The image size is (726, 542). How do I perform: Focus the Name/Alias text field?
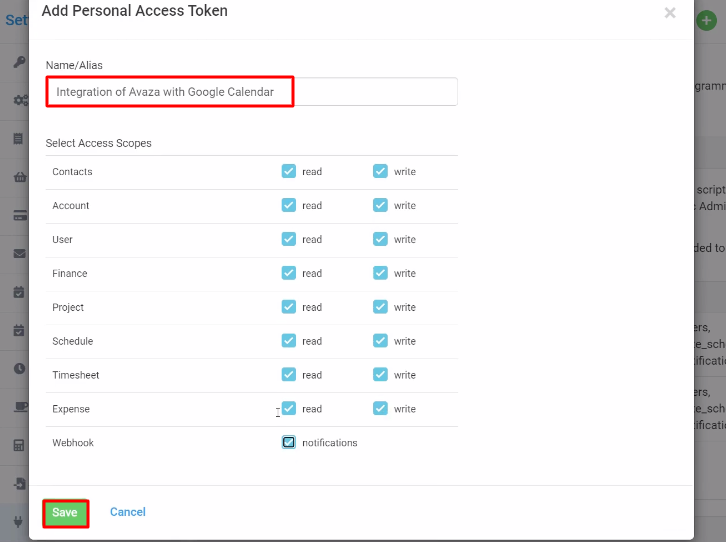[x=251, y=92]
